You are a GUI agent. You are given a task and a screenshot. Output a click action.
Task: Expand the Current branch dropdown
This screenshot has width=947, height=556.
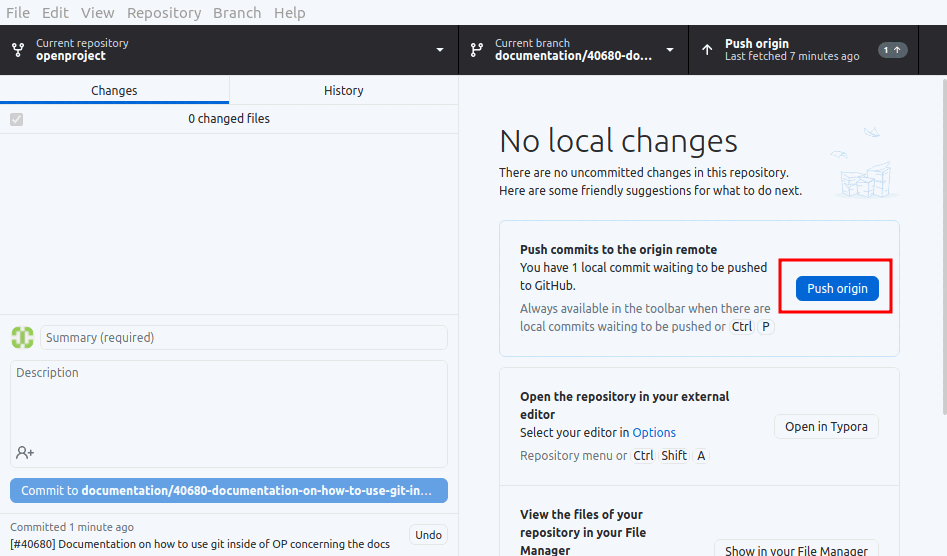(x=670, y=50)
